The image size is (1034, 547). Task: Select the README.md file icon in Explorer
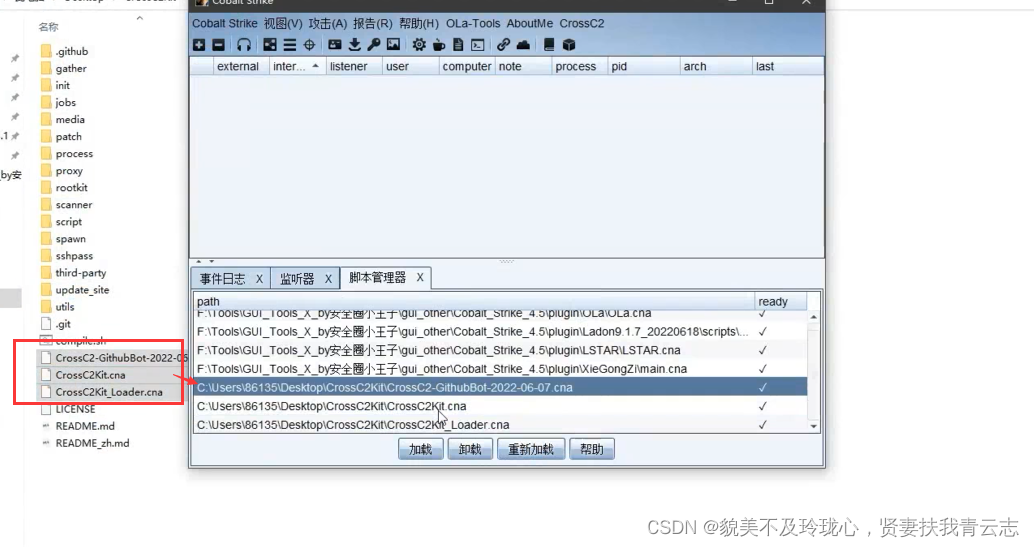point(46,426)
